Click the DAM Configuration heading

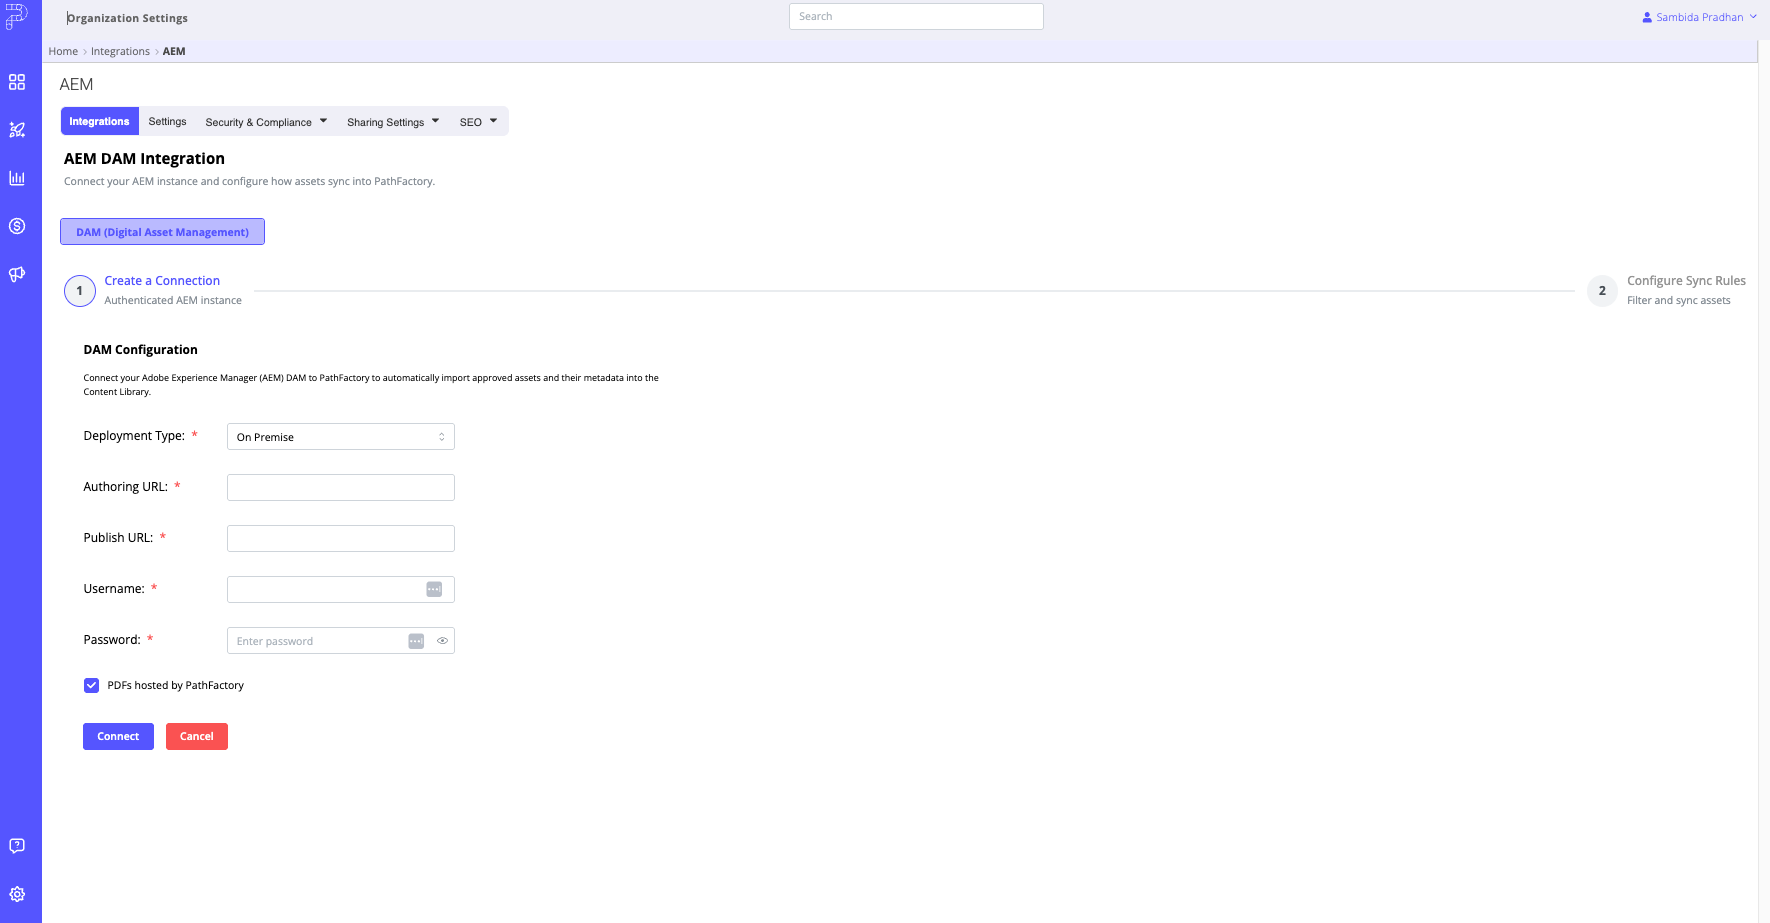point(140,350)
